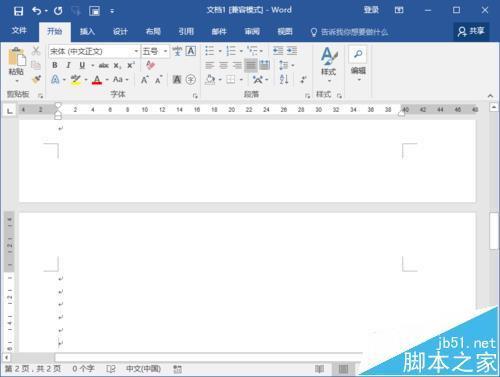The height and width of the screenshot is (377, 500).
Task: Click the Redo/Repeat arrow icon
Action: pos(58,11)
